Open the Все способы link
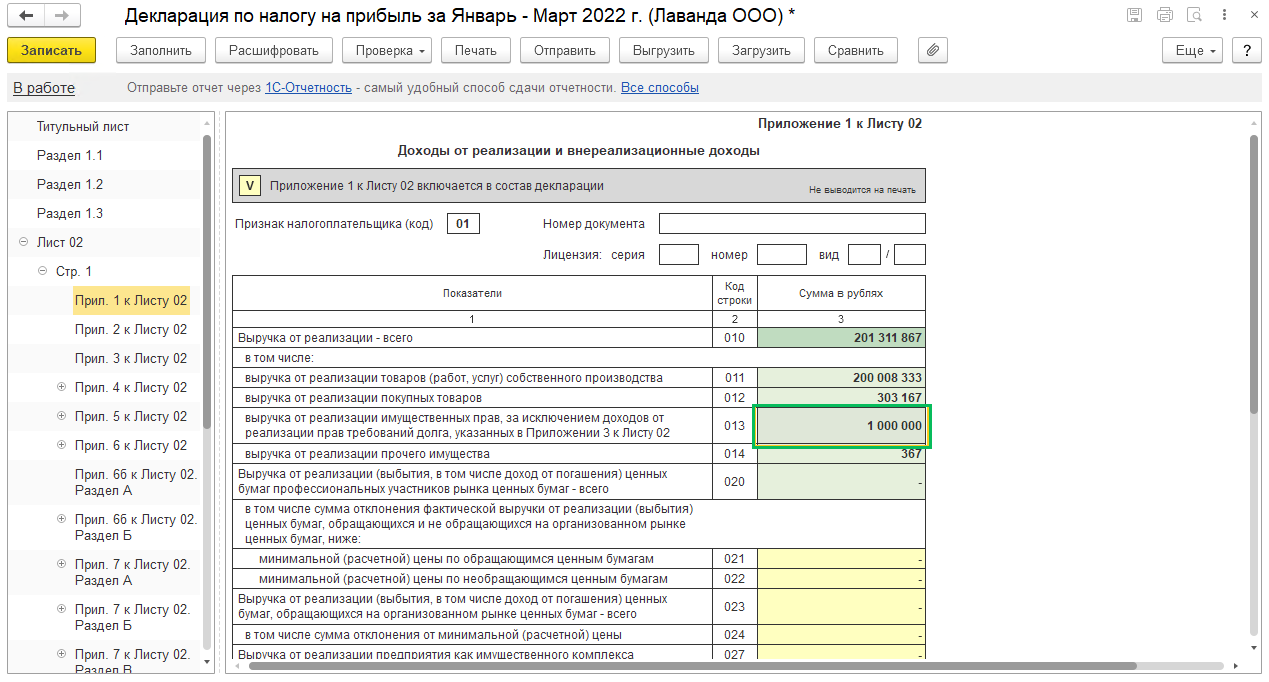Viewport: 1269px width, 682px height. pos(660,88)
